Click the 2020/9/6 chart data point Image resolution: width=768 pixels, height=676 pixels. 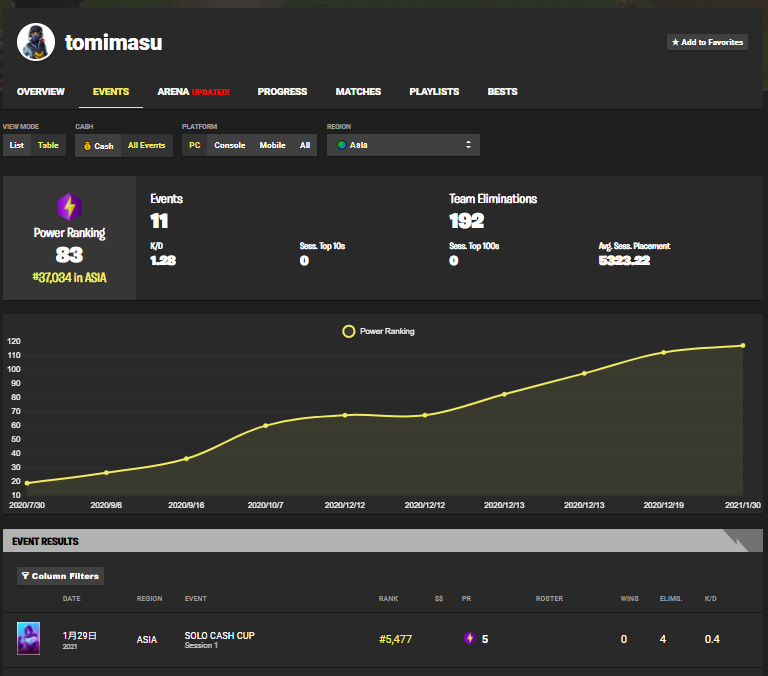pyautogui.click(x=106, y=473)
